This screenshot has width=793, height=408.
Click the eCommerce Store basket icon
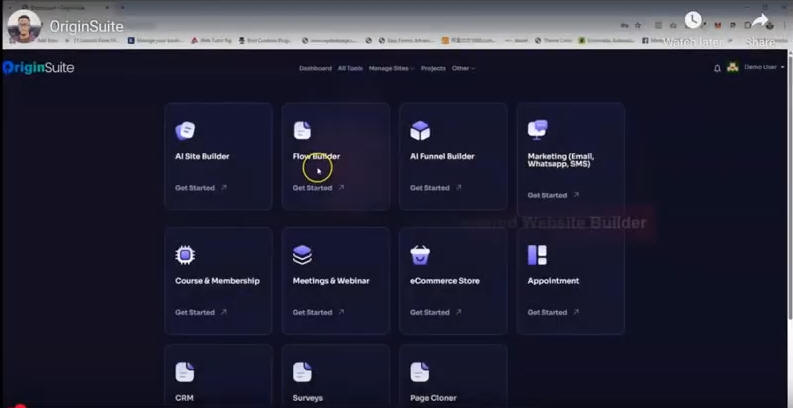tap(420, 255)
